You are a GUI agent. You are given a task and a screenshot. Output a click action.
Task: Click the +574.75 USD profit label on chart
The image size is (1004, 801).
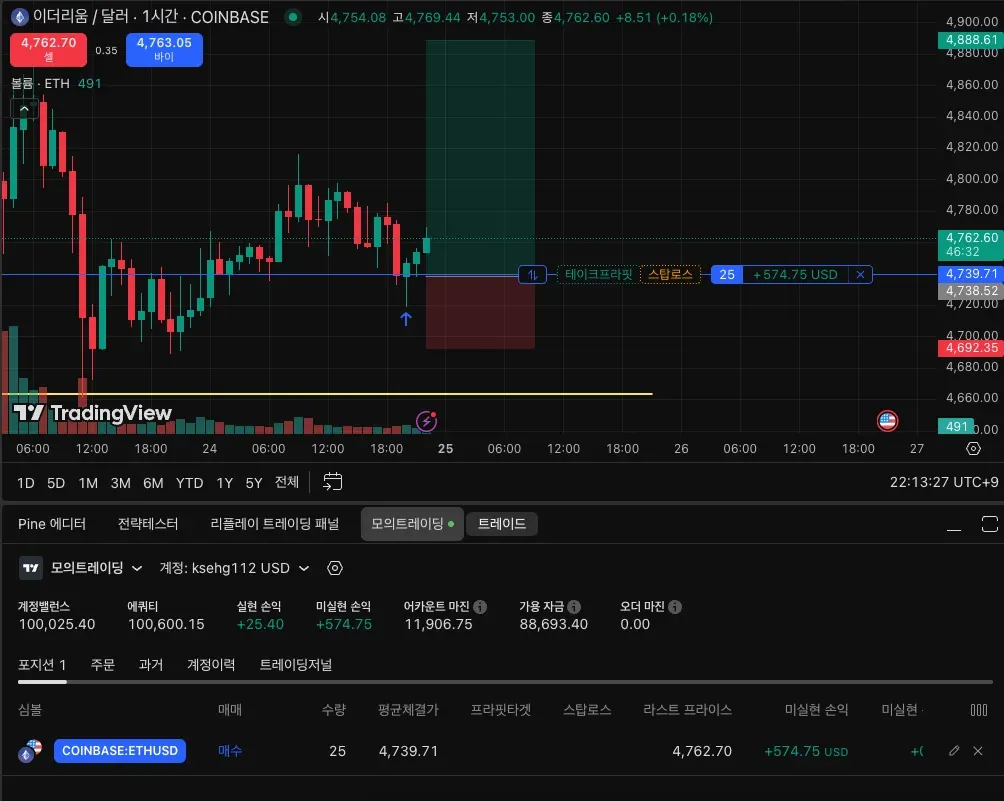(795, 275)
